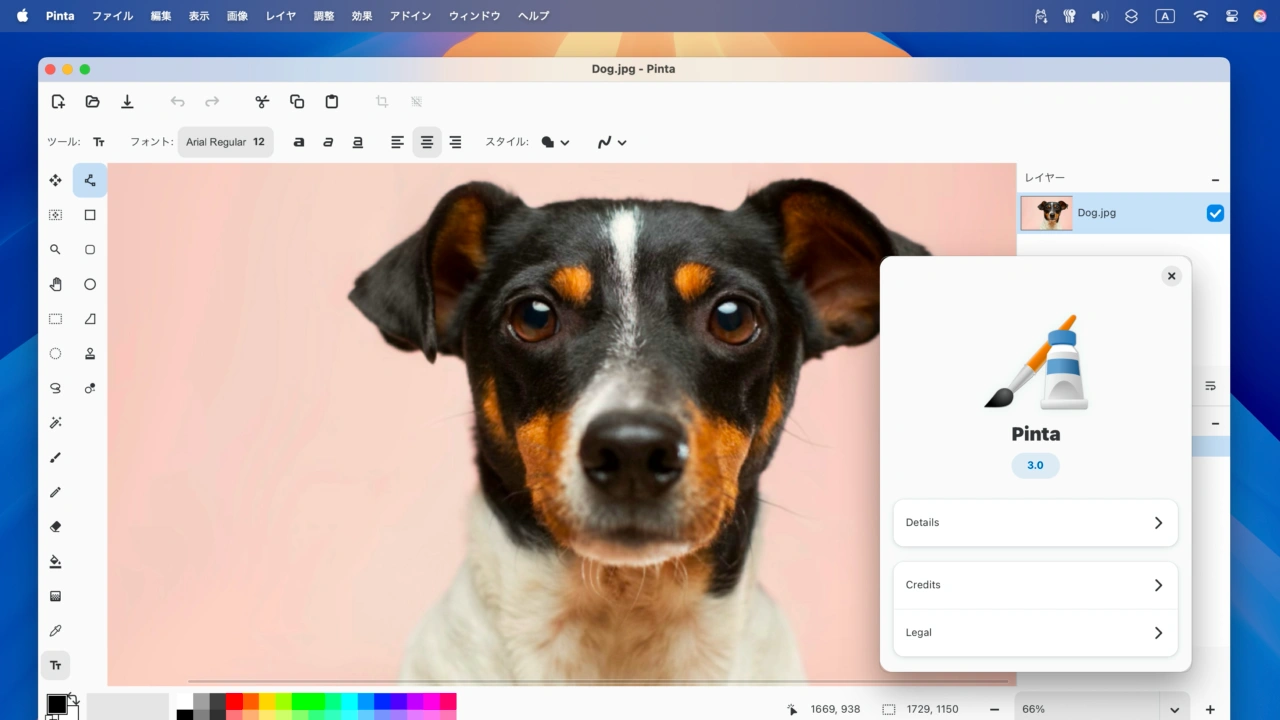The height and width of the screenshot is (720, 1280).
Task: Open the 効果 menu
Action: point(362,16)
